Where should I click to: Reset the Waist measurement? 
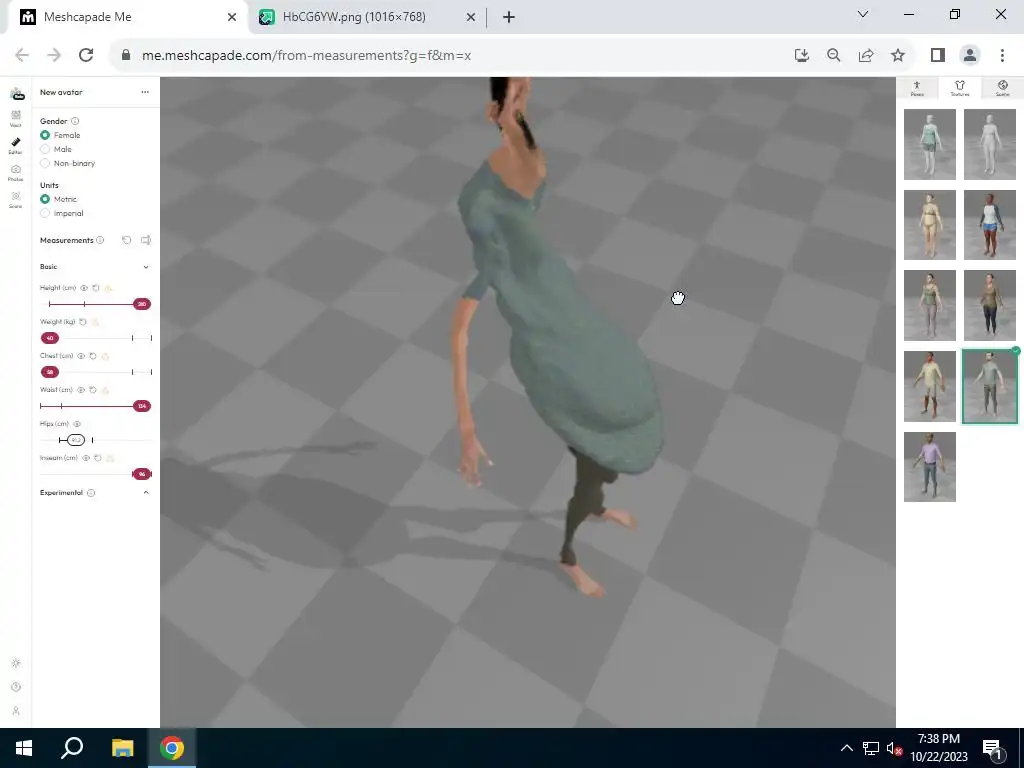pyautogui.click(x=93, y=390)
